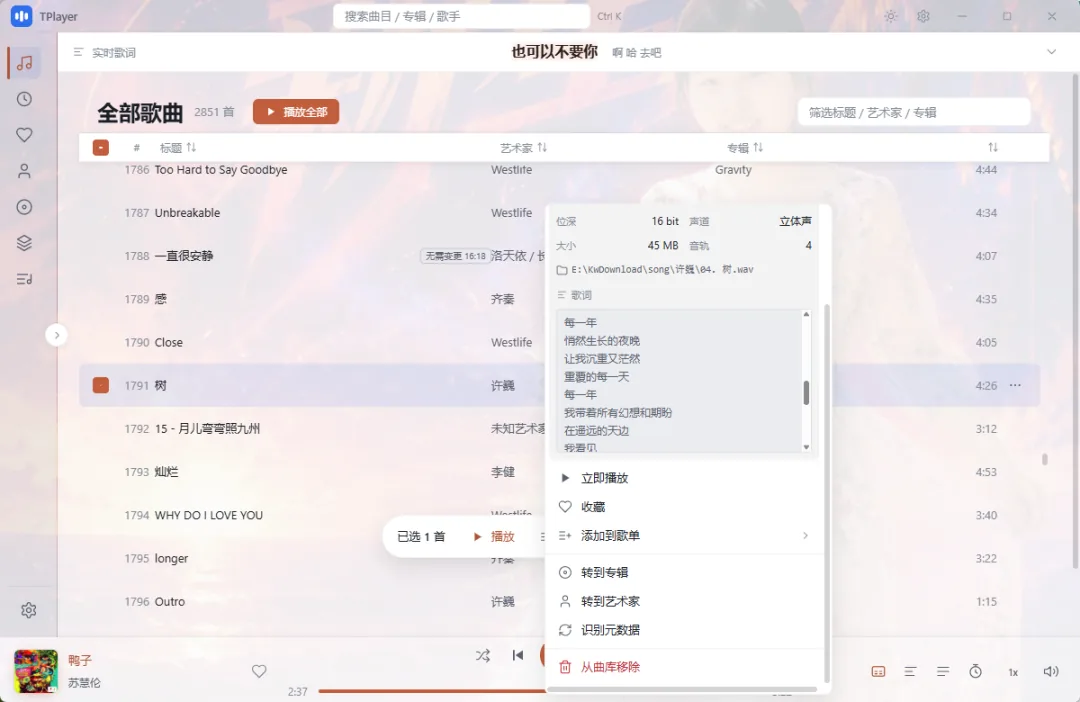Focus the 筛选标题 filter field

914,112
